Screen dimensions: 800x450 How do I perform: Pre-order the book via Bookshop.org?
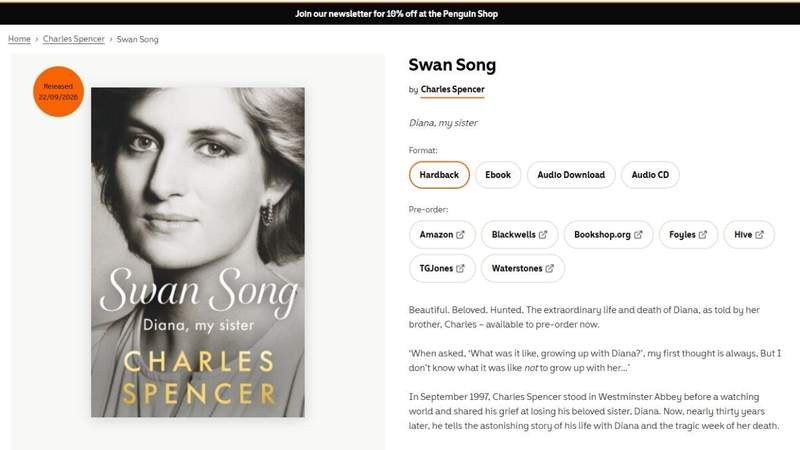click(608, 235)
